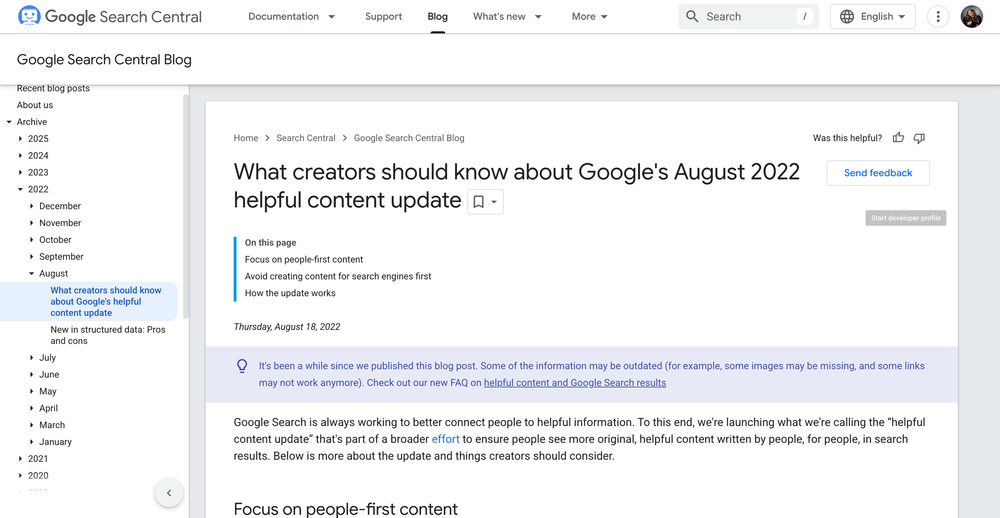
Task: Collapse the Archive tree section
Action: [x=9, y=122]
